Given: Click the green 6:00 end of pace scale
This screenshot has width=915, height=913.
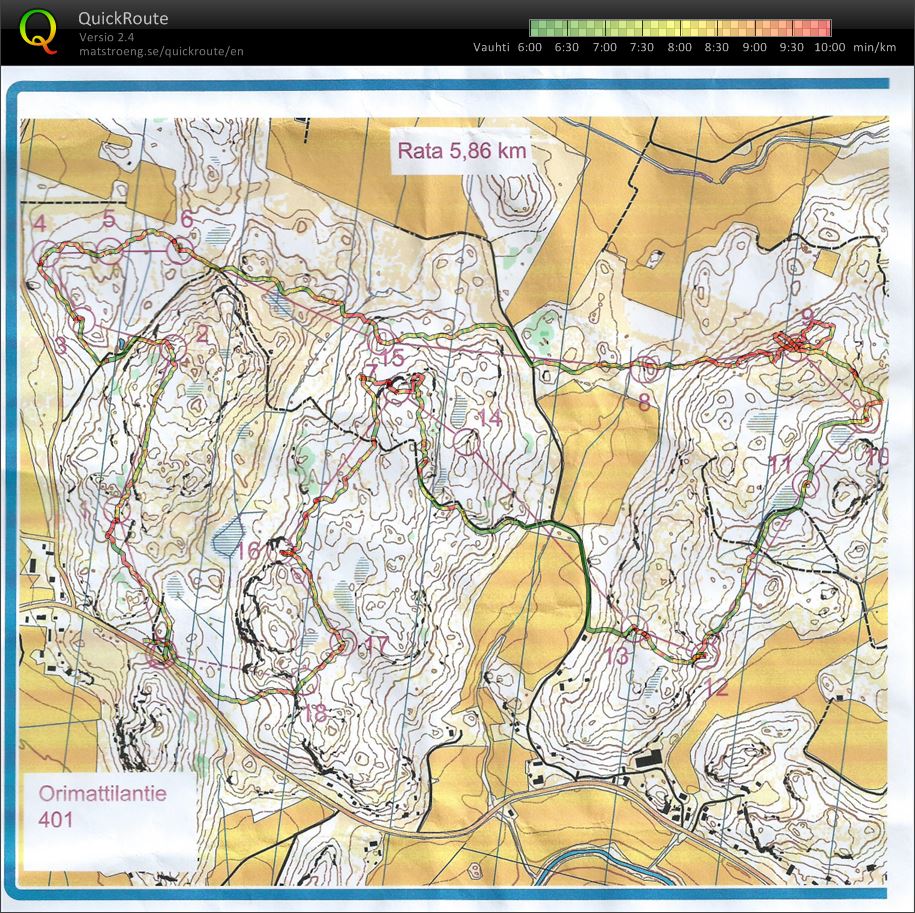Looking at the screenshot, I should [537, 28].
